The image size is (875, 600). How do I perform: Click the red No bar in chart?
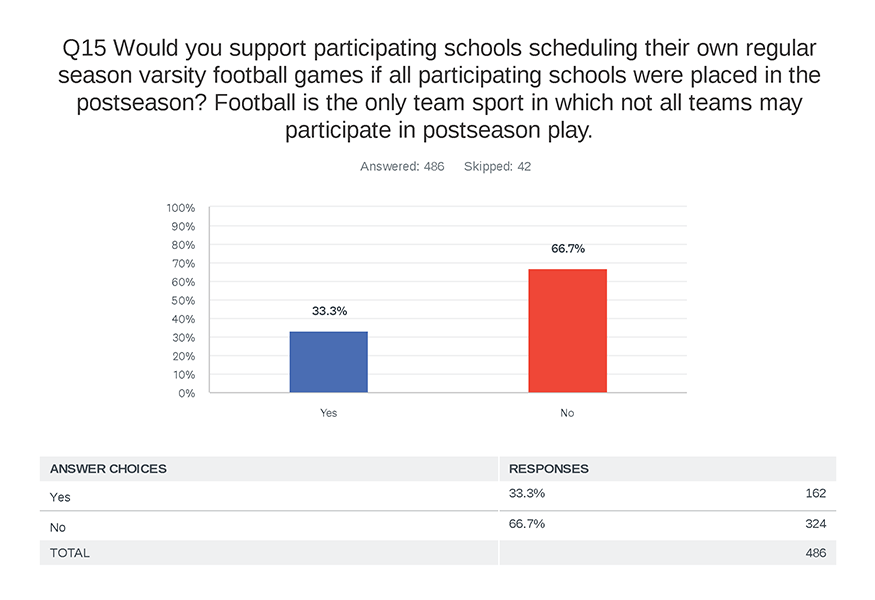568,331
